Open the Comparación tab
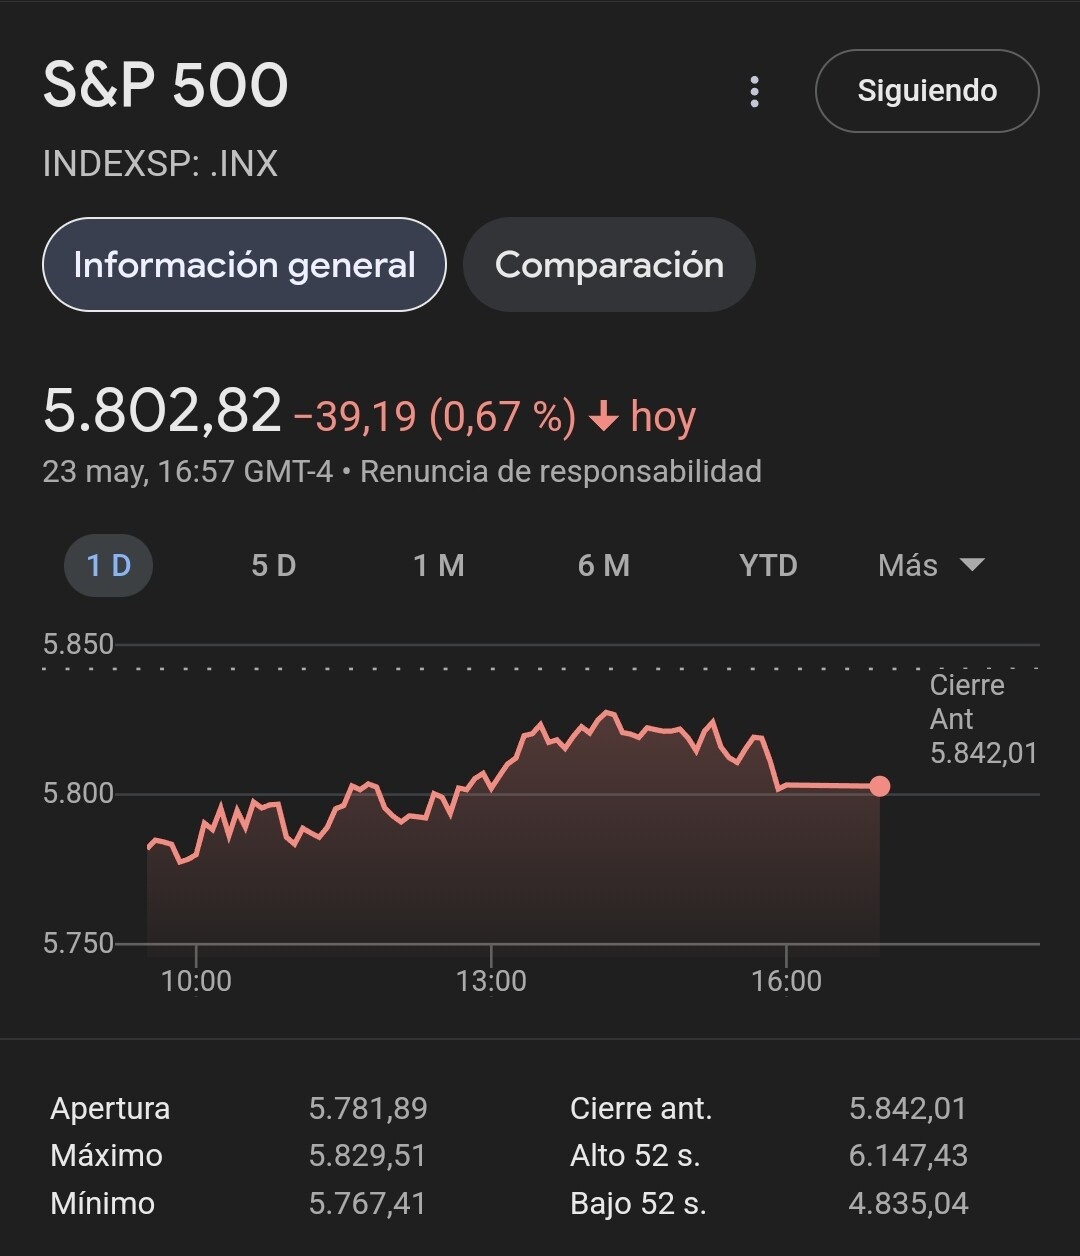This screenshot has height=1256, width=1080. [609, 265]
